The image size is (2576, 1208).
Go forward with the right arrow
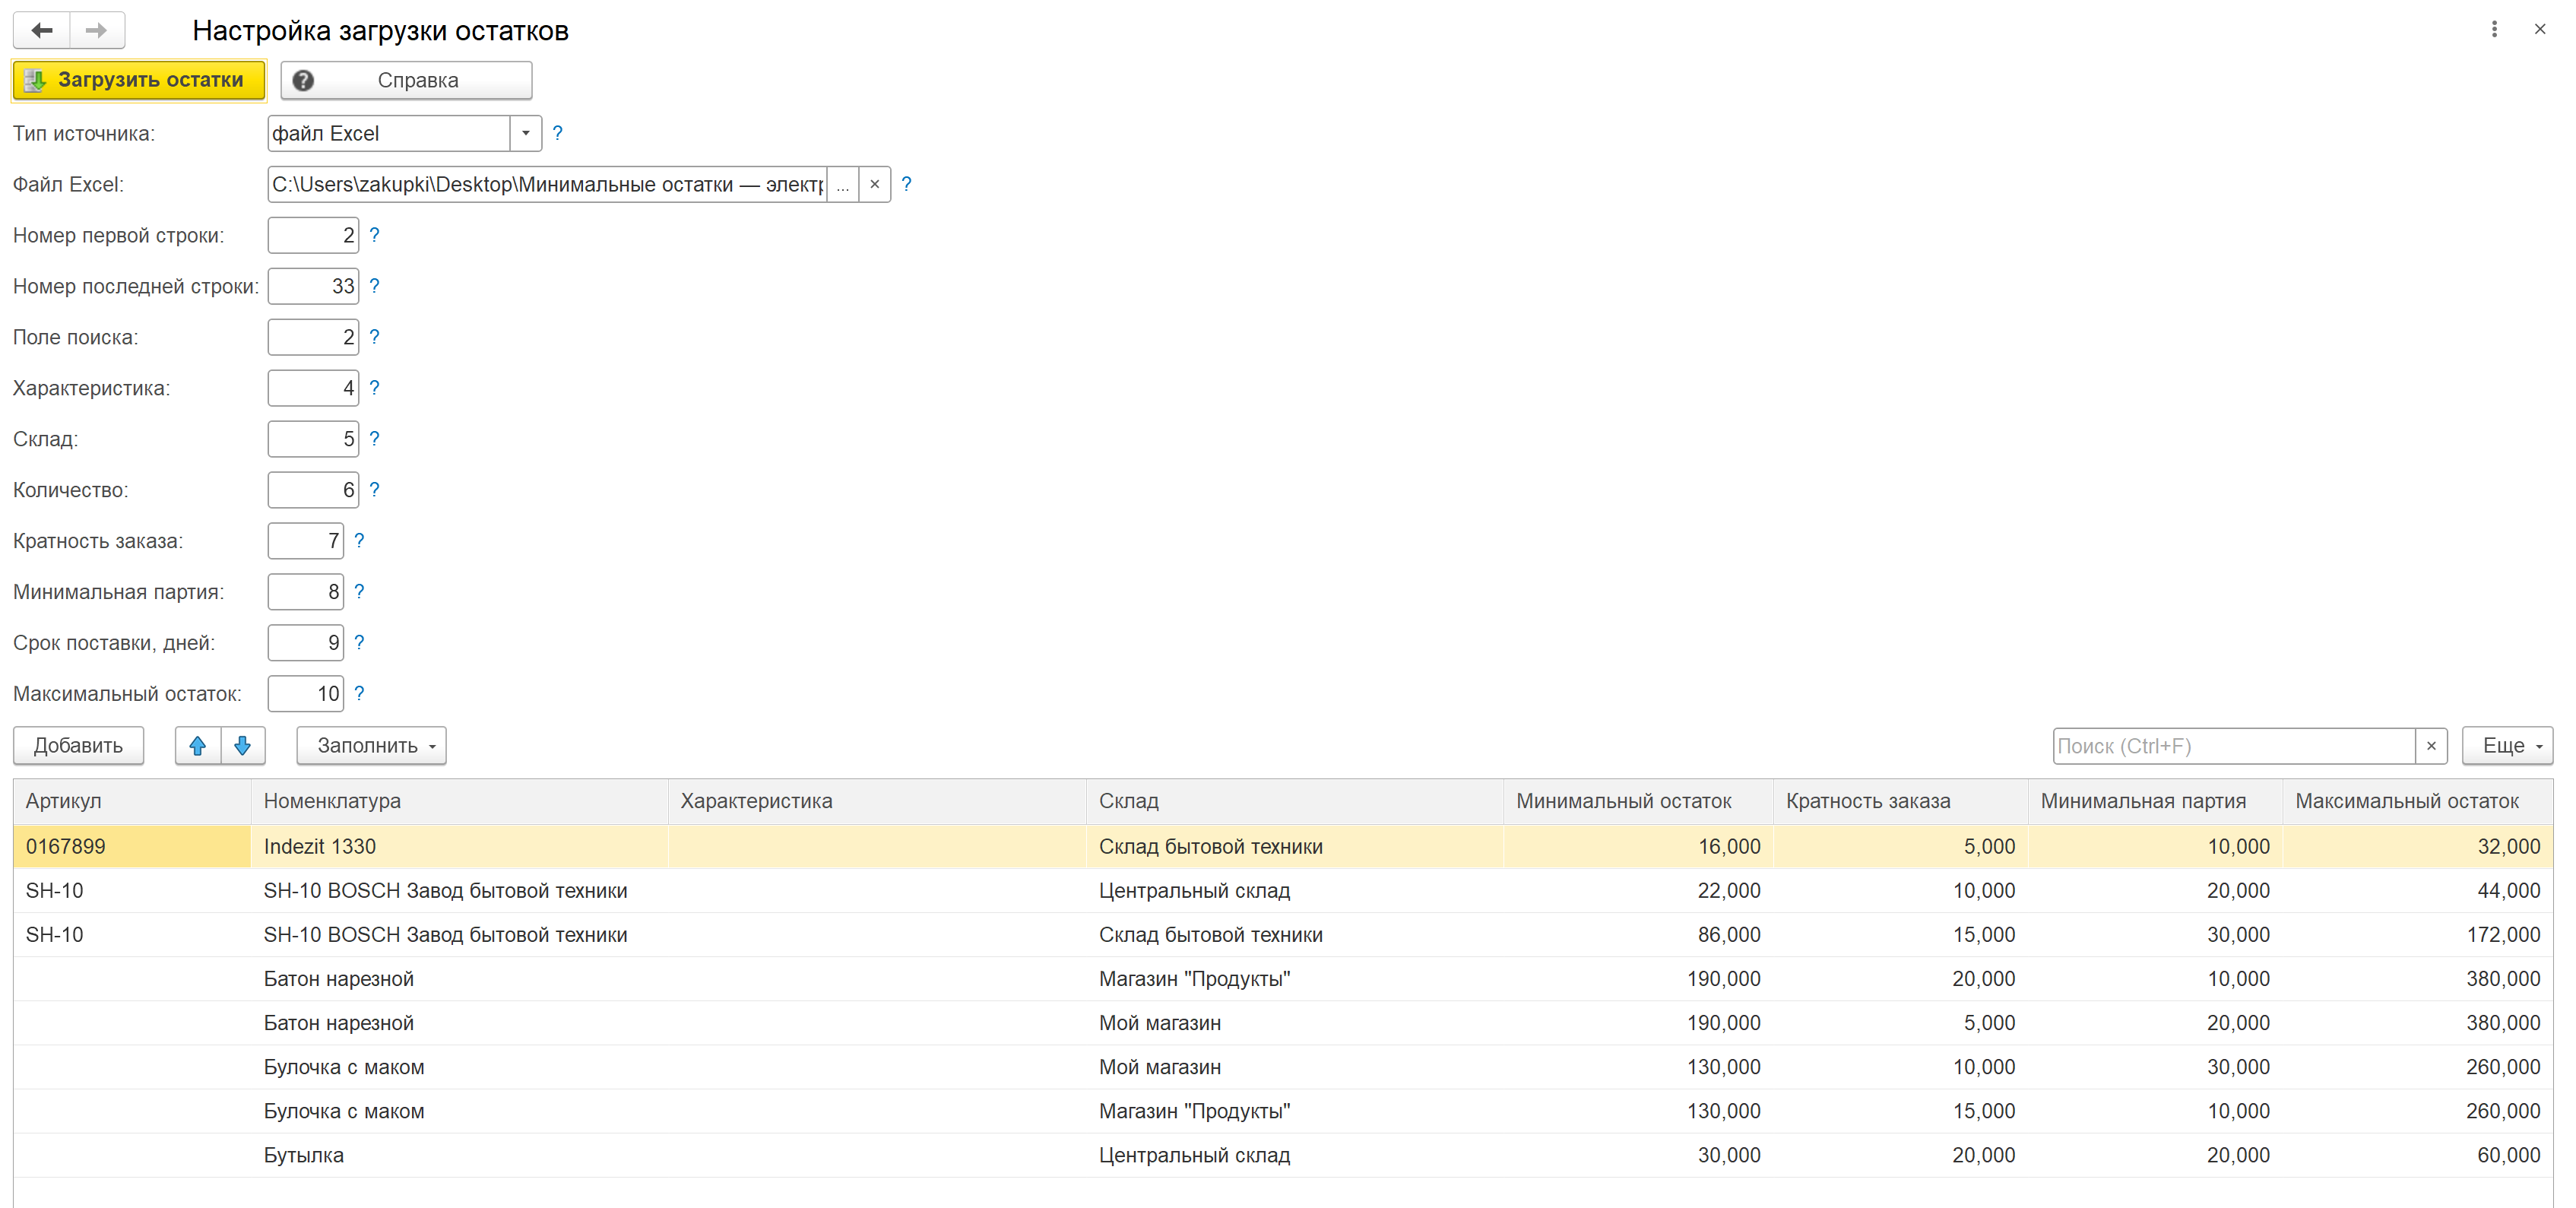(x=97, y=30)
